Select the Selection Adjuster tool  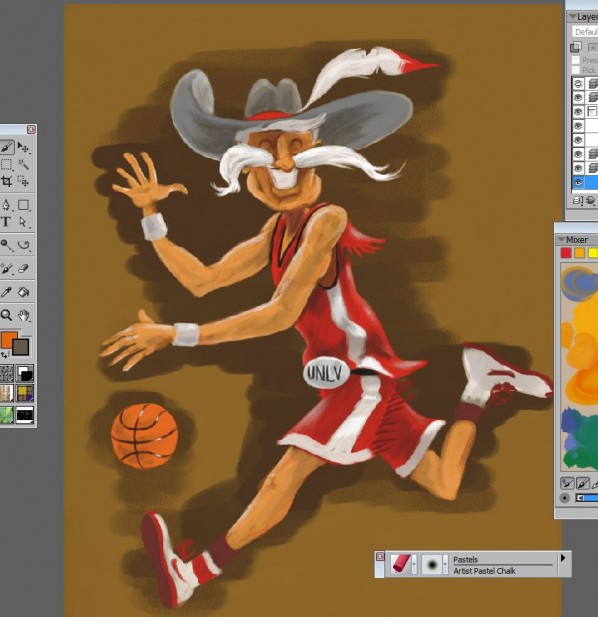pyautogui.click(x=24, y=181)
